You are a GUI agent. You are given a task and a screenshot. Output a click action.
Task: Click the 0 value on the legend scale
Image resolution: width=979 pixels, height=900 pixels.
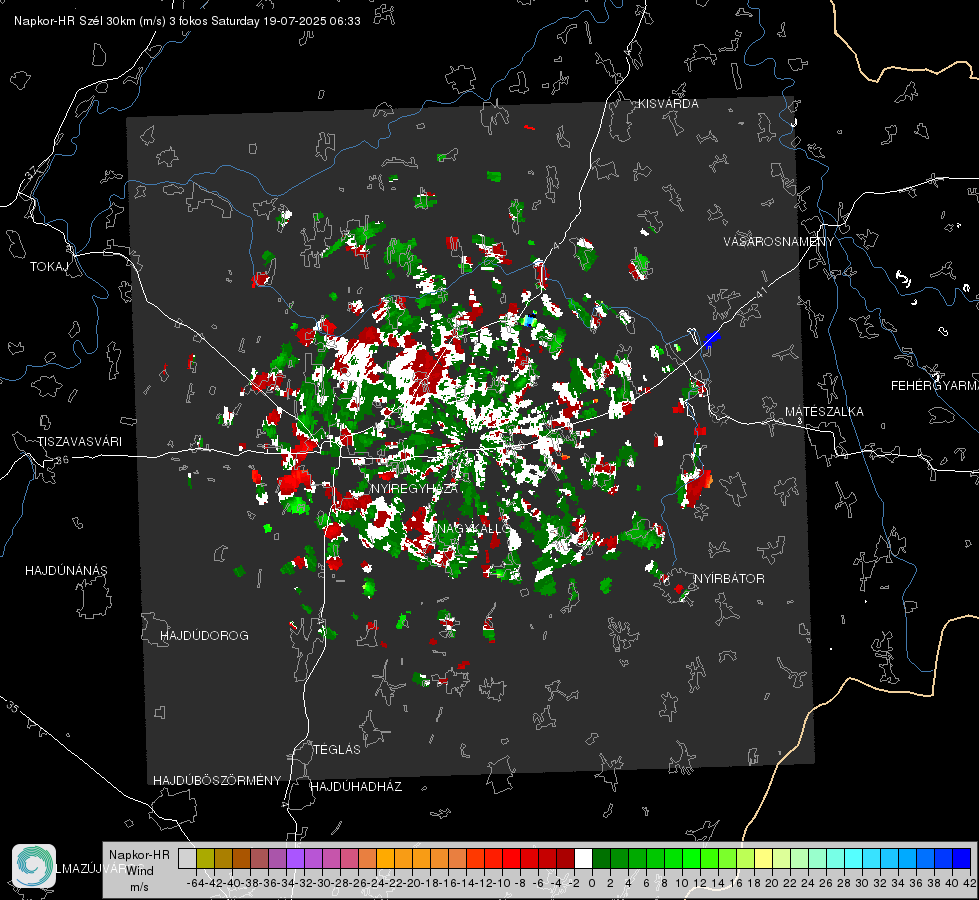pyautogui.click(x=592, y=883)
